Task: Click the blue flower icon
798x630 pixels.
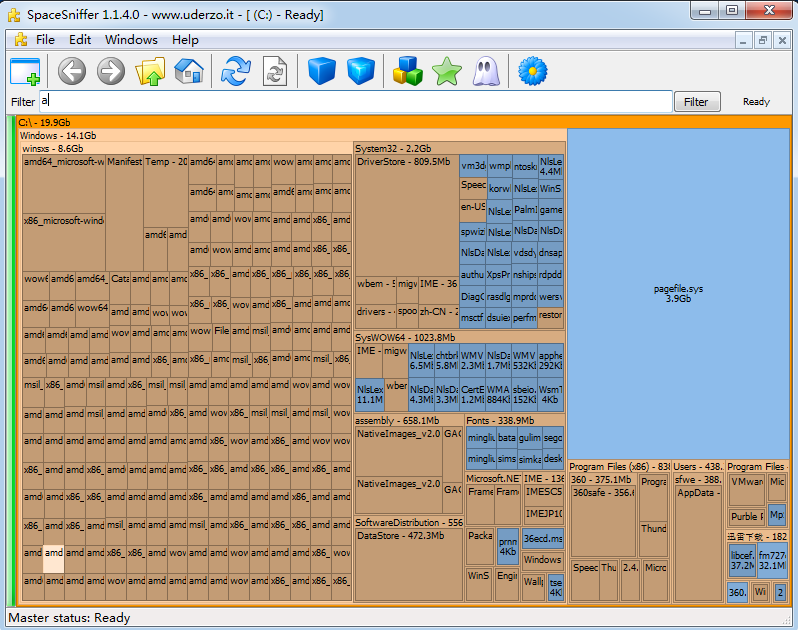Action: (533, 71)
